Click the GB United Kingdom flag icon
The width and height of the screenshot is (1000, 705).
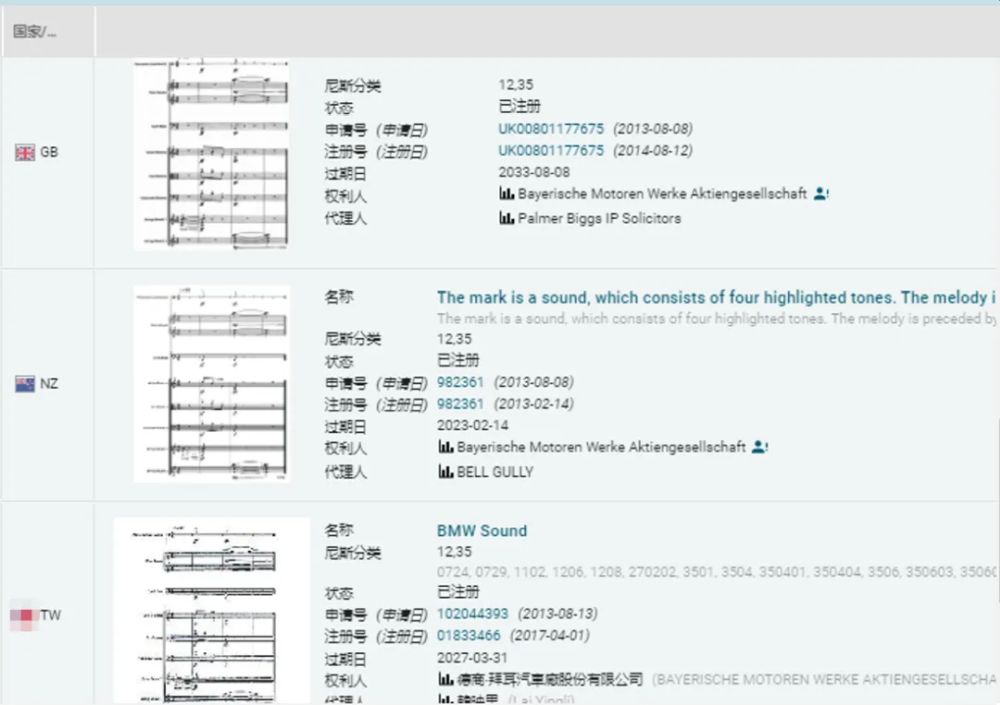tap(25, 152)
